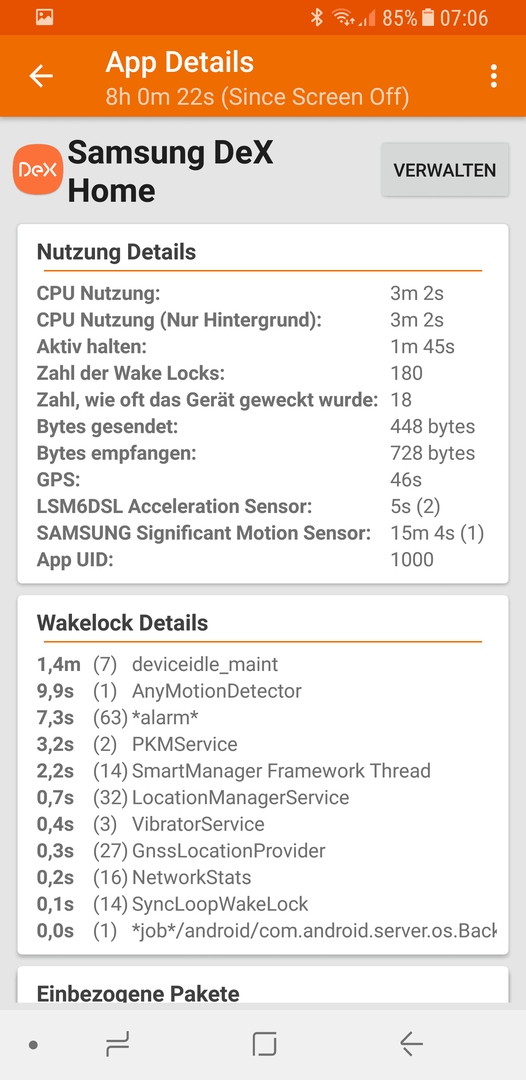Open recent apps navigation button
The image size is (526, 1080).
117,1045
